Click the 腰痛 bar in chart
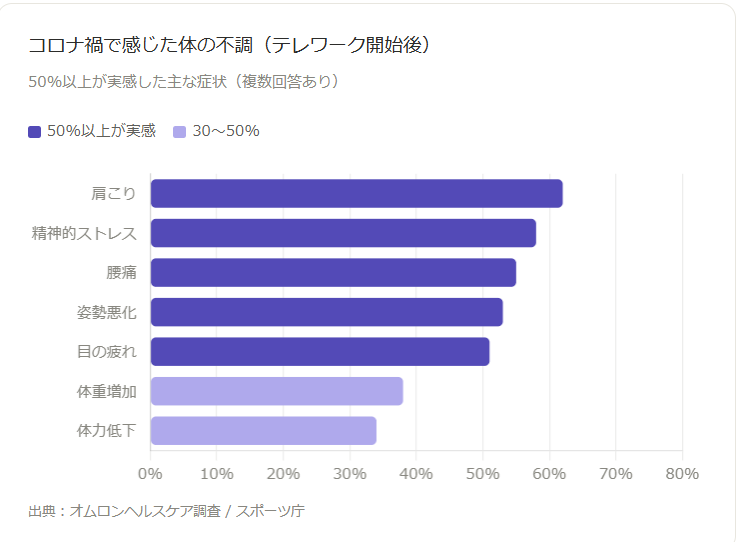738x542 pixels. click(x=333, y=273)
